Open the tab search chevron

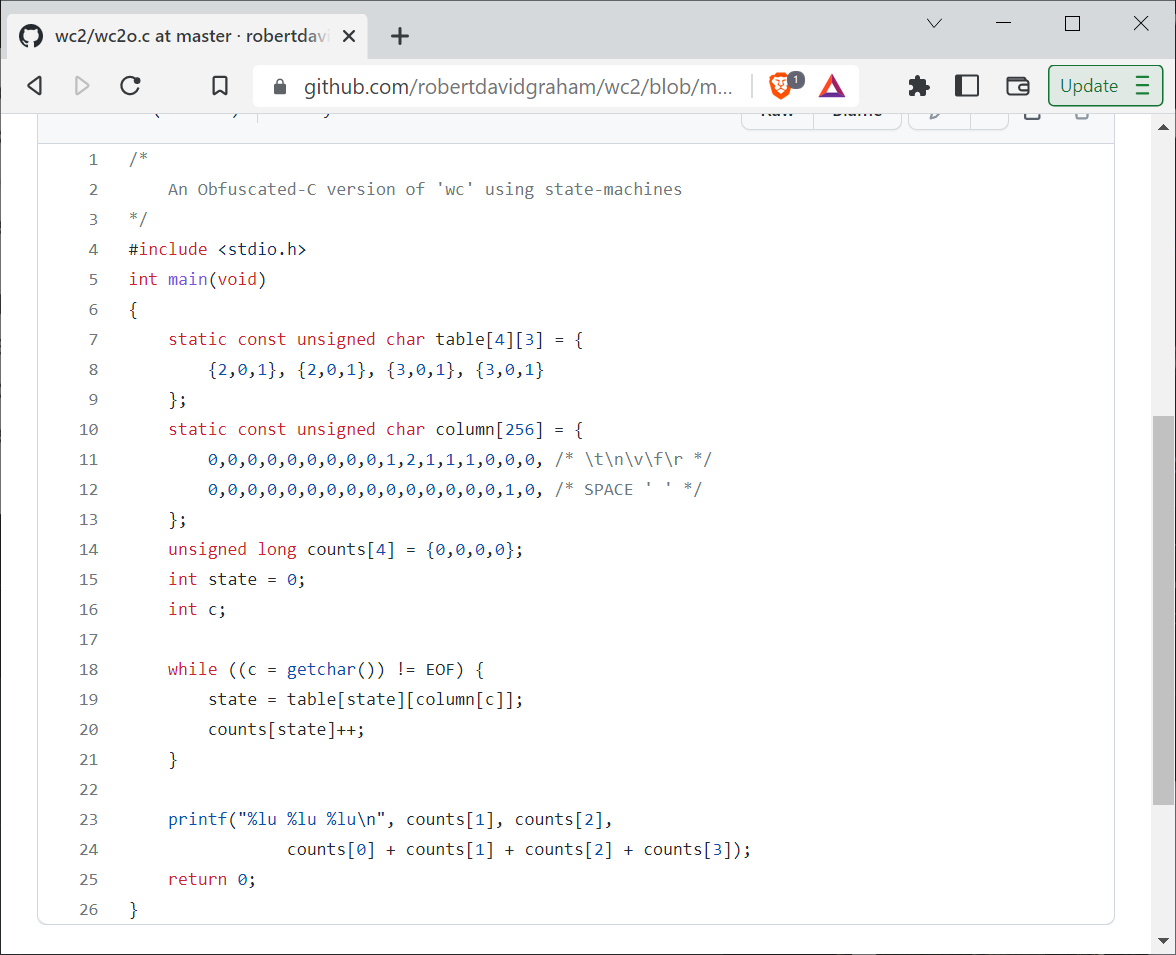click(x=934, y=23)
